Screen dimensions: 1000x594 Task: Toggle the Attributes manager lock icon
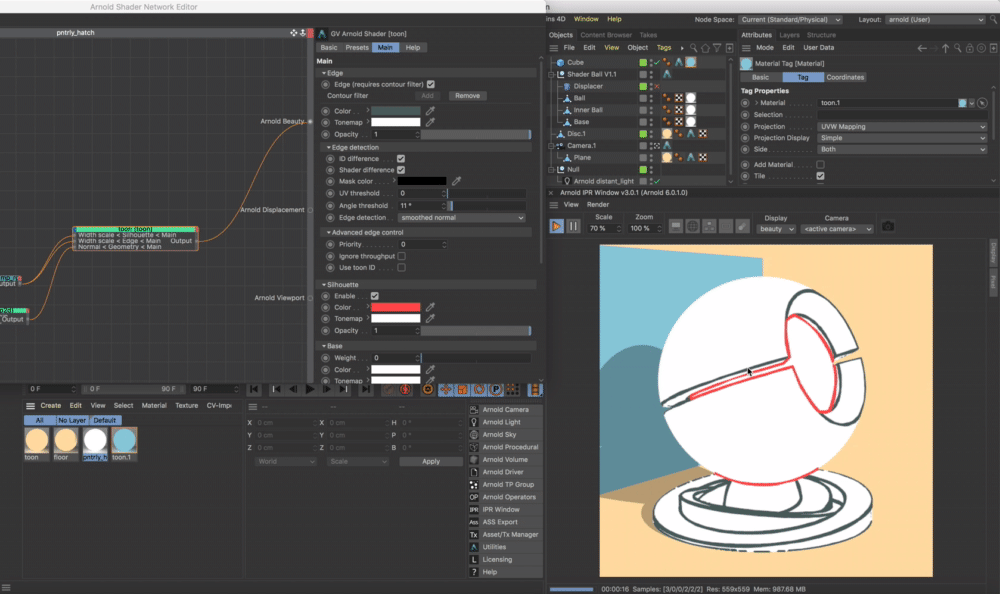(x=969, y=48)
